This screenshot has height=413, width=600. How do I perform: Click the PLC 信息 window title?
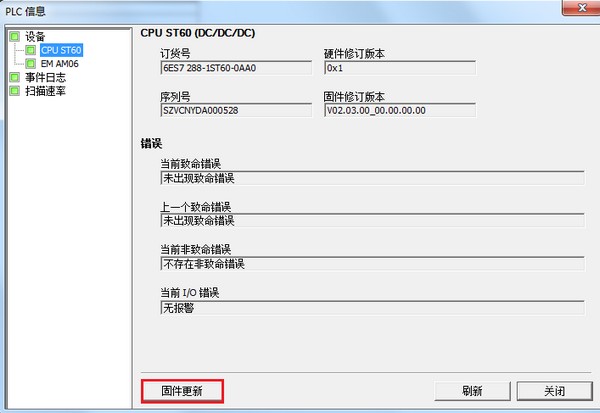(25, 11)
